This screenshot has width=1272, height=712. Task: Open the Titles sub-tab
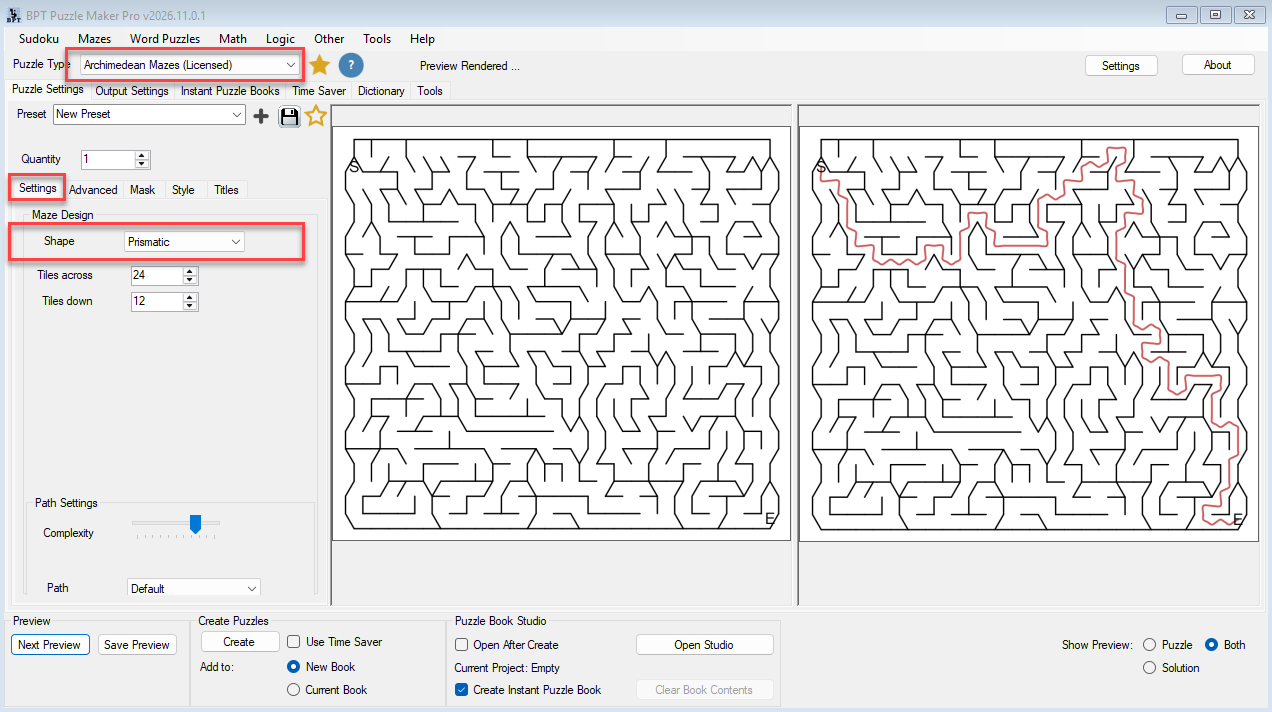[227, 190]
